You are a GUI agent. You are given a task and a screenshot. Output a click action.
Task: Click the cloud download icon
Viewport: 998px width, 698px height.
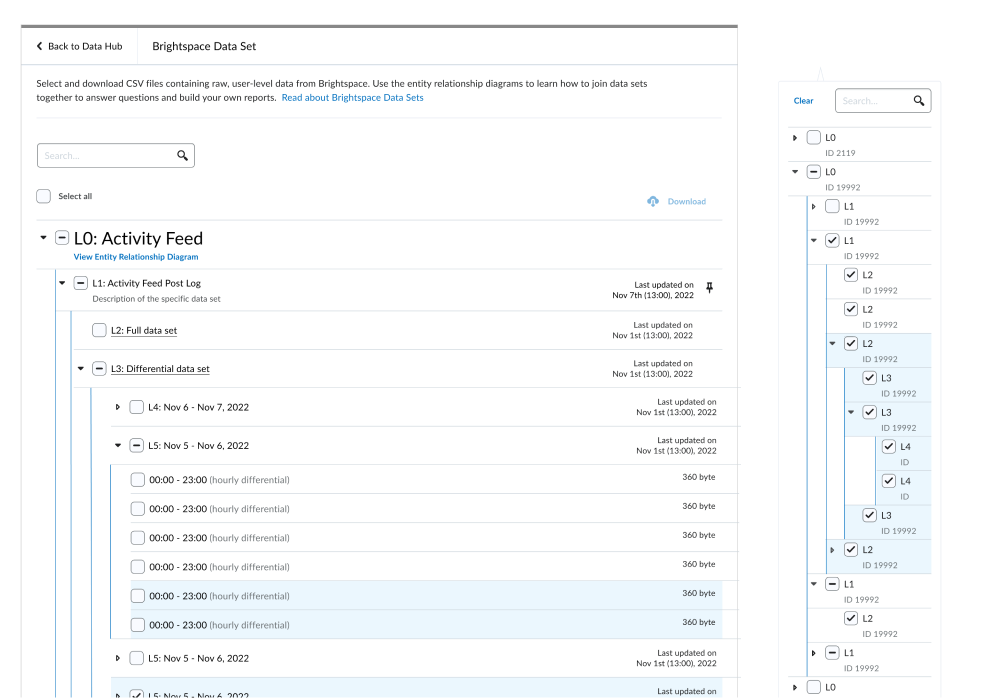[653, 201]
